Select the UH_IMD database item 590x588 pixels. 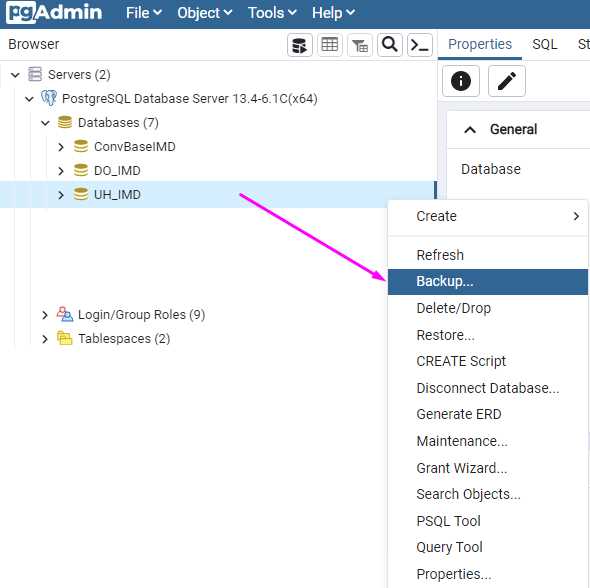coord(117,194)
